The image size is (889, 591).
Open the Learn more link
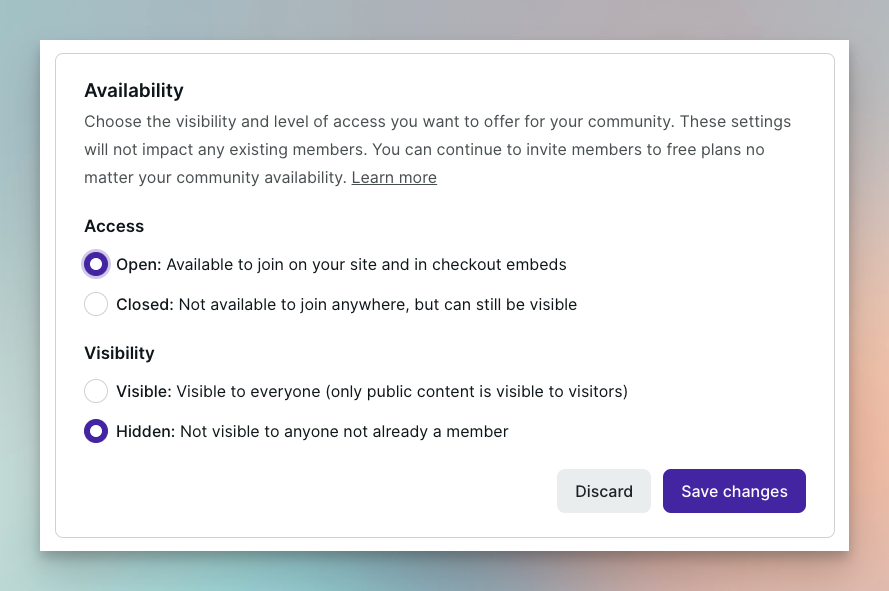pyautogui.click(x=394, y=178)
